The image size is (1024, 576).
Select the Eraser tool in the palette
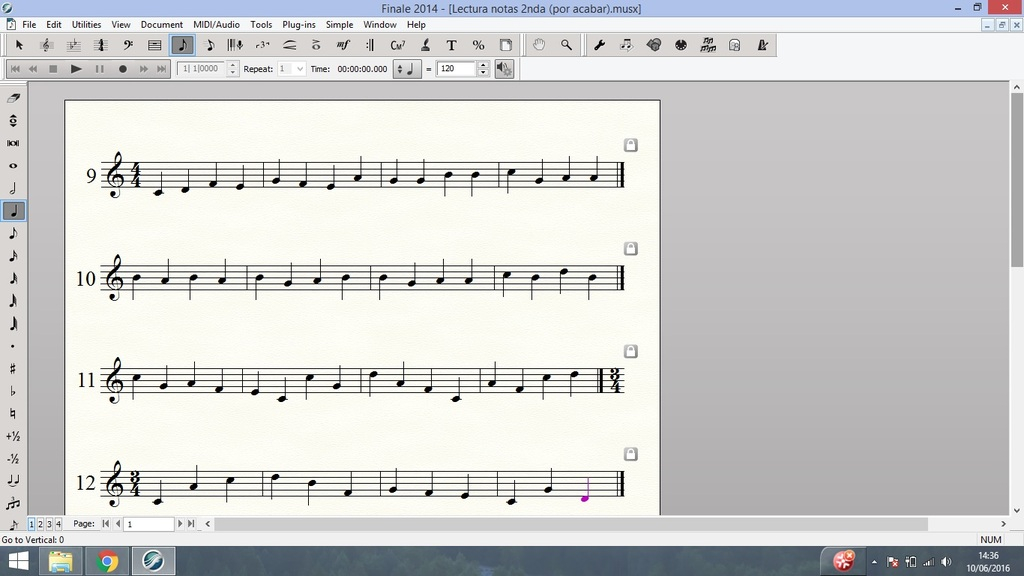(x=13, y=98)
